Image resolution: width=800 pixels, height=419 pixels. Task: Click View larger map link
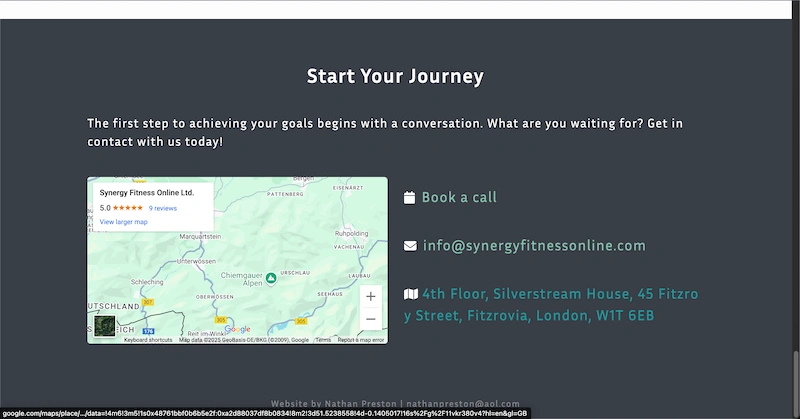point(123,222)
